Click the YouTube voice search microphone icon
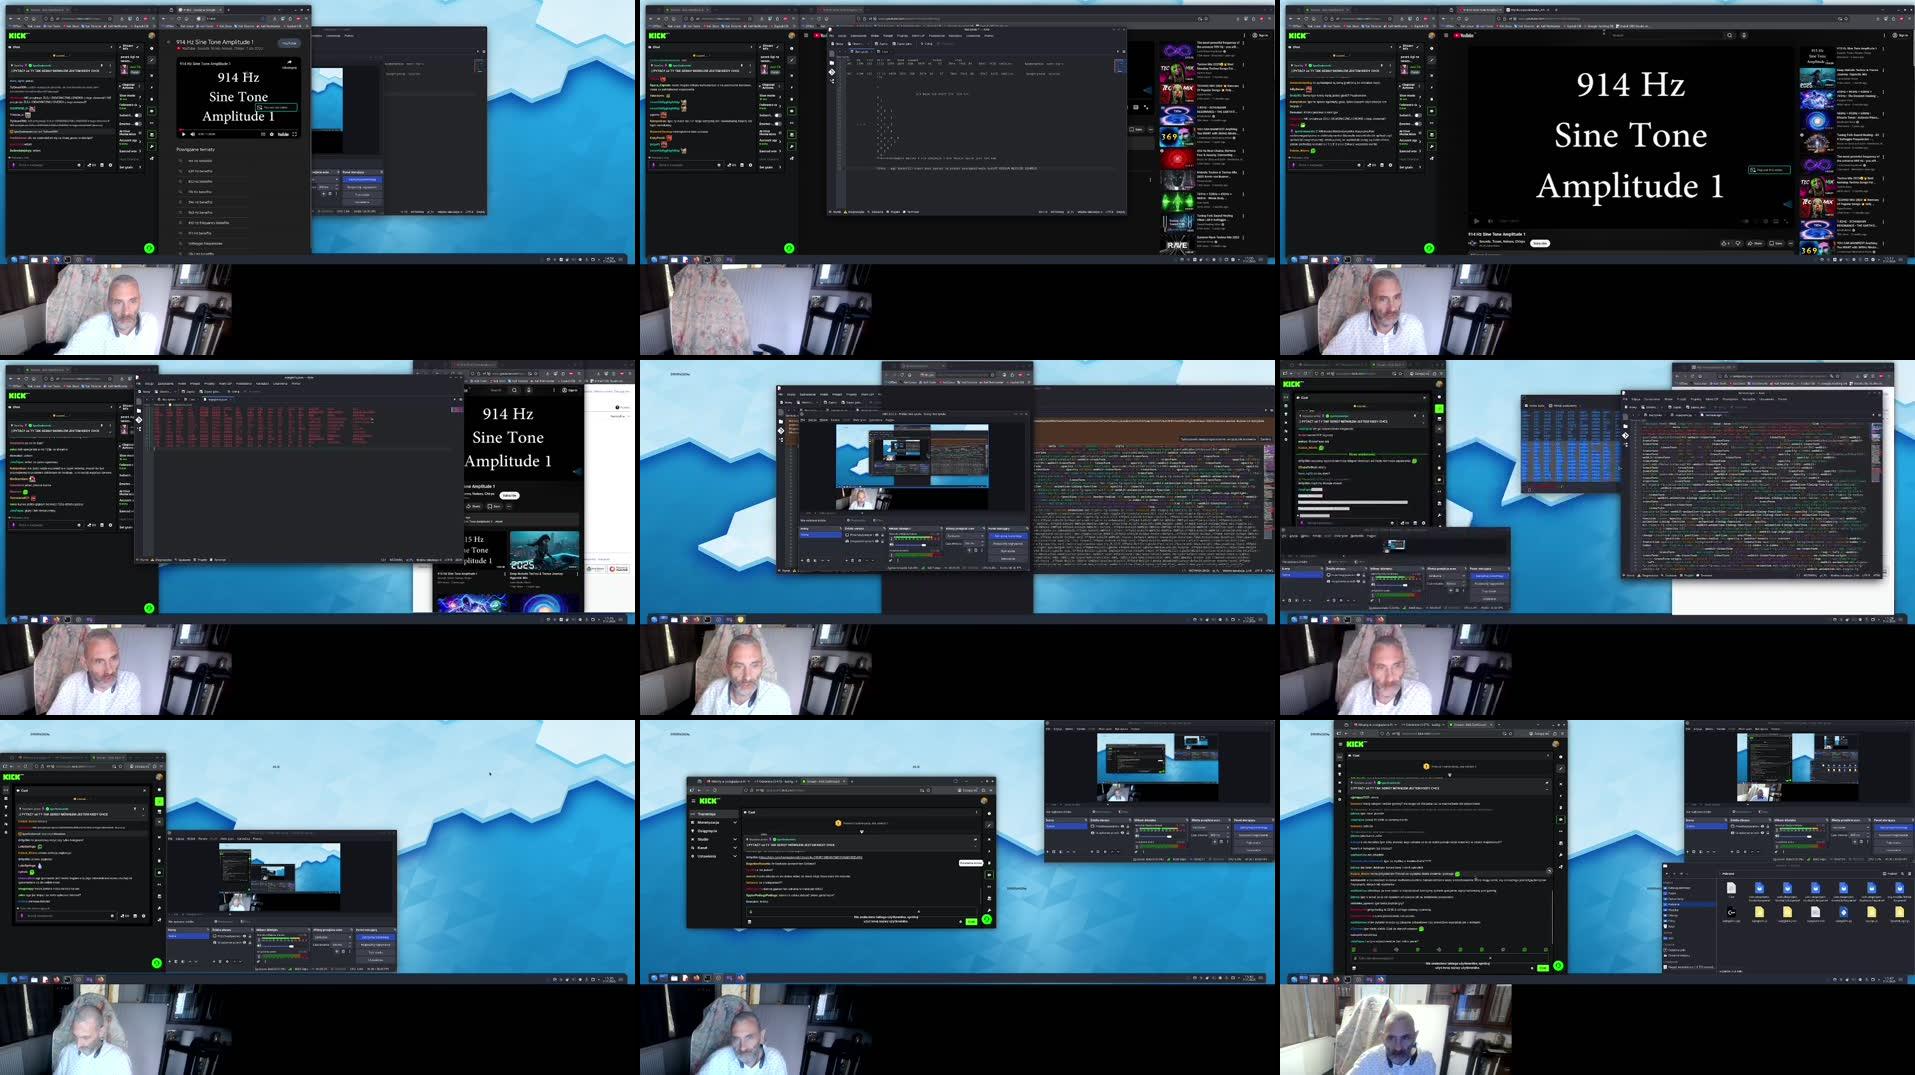The width and height of the screenshot is (1915, 1075). 1745,36
